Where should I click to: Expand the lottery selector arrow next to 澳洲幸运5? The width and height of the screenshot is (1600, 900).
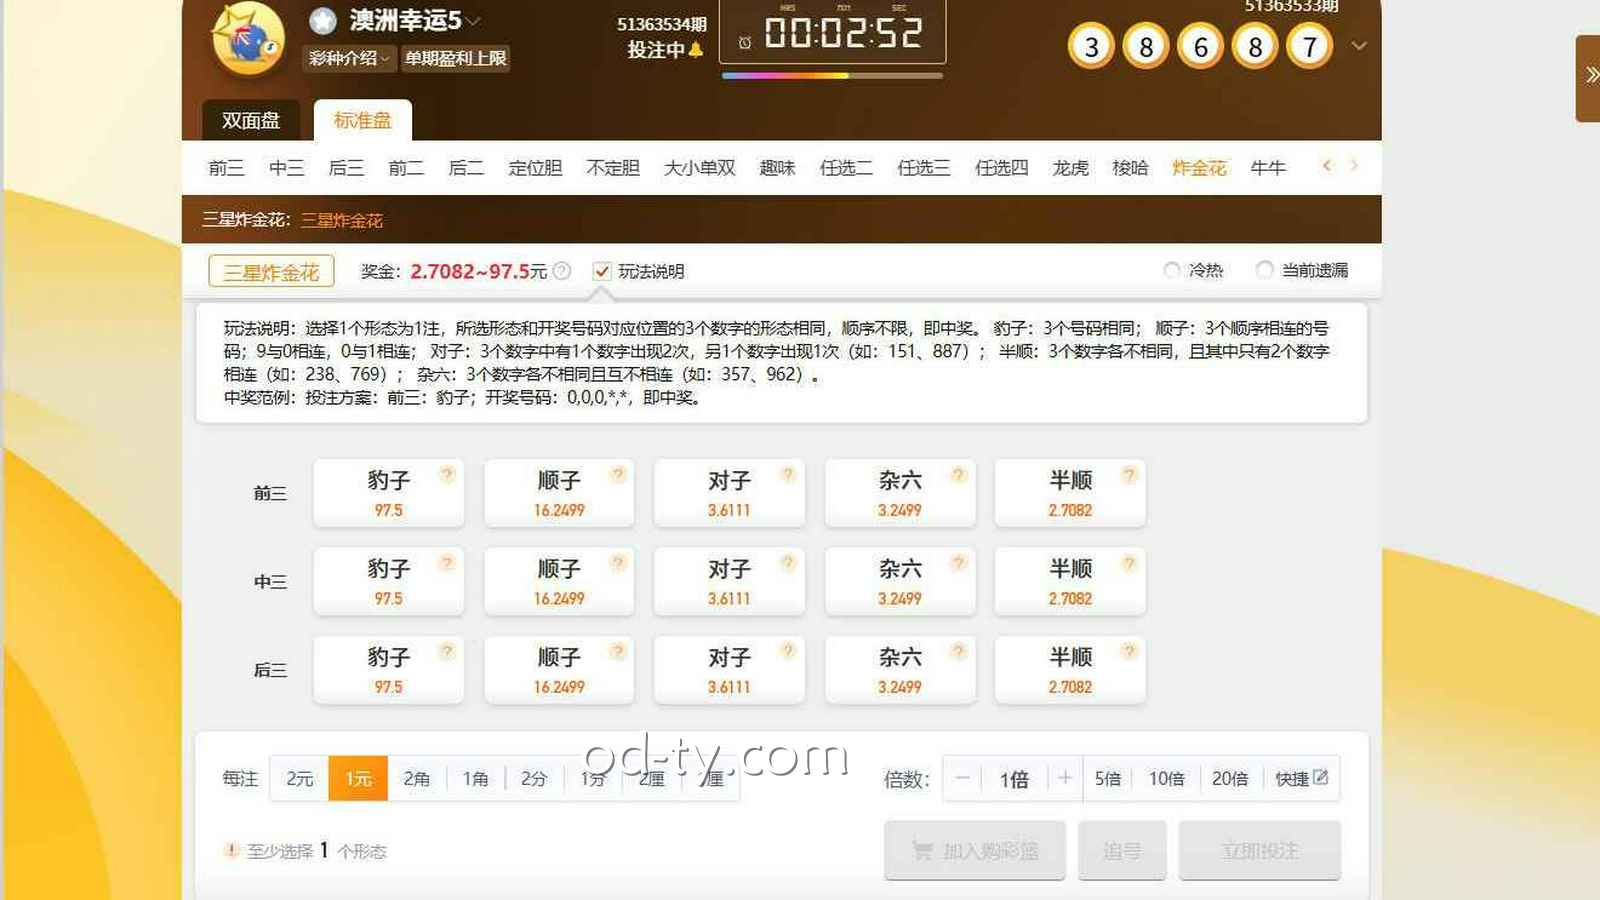point(473,20)
